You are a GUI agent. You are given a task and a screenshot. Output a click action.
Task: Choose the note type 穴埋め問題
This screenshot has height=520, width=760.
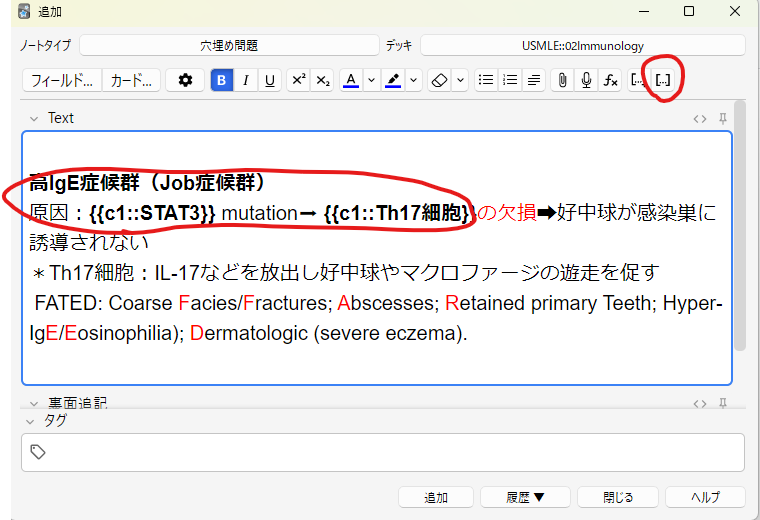pyautogui.click(x=229, y=46)
